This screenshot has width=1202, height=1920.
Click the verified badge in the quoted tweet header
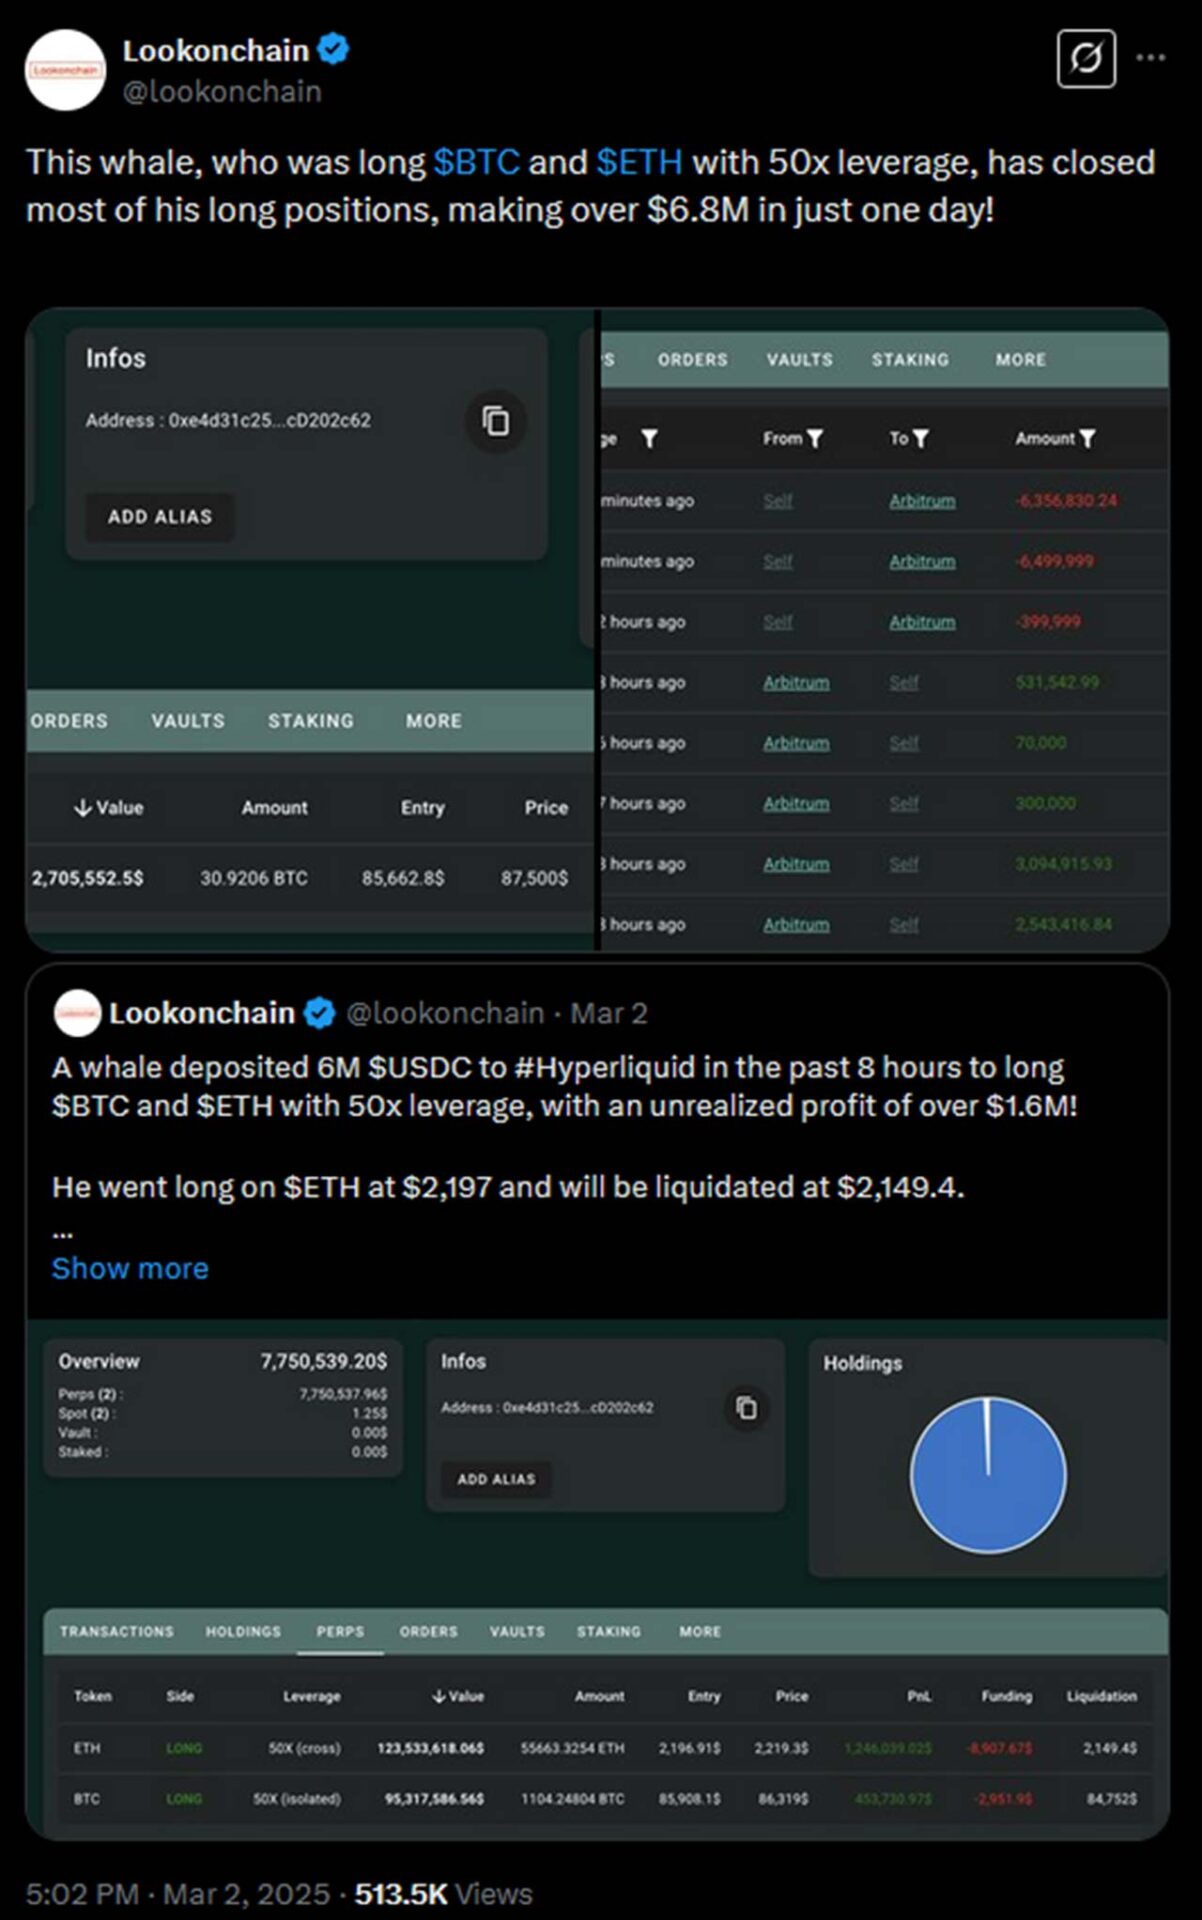point(319,1013)
